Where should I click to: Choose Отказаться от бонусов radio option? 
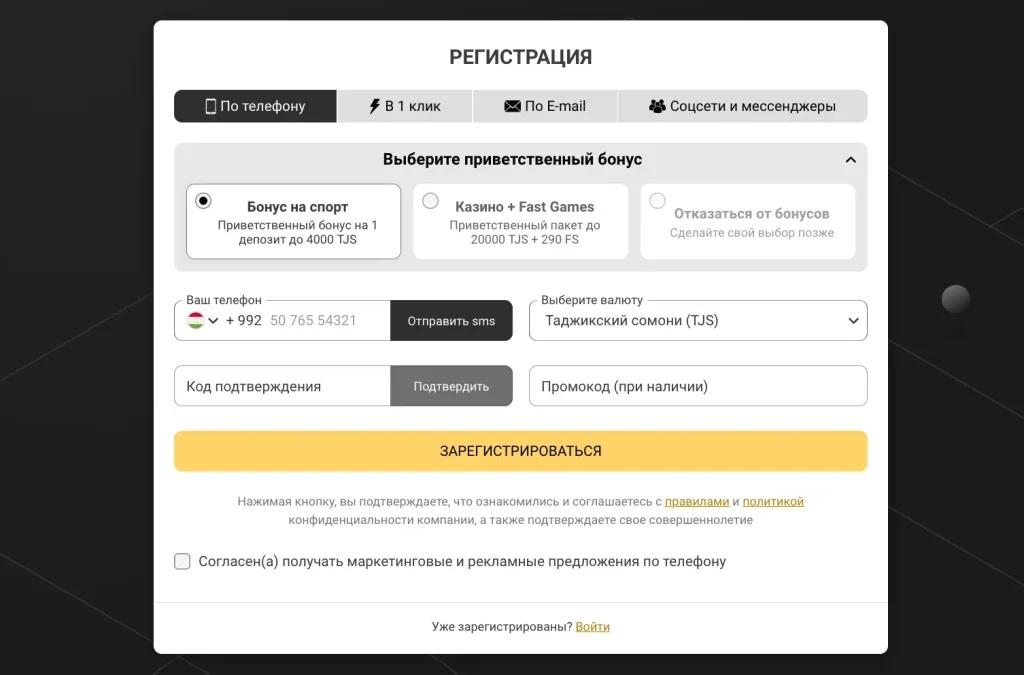[x=658, y=200]
